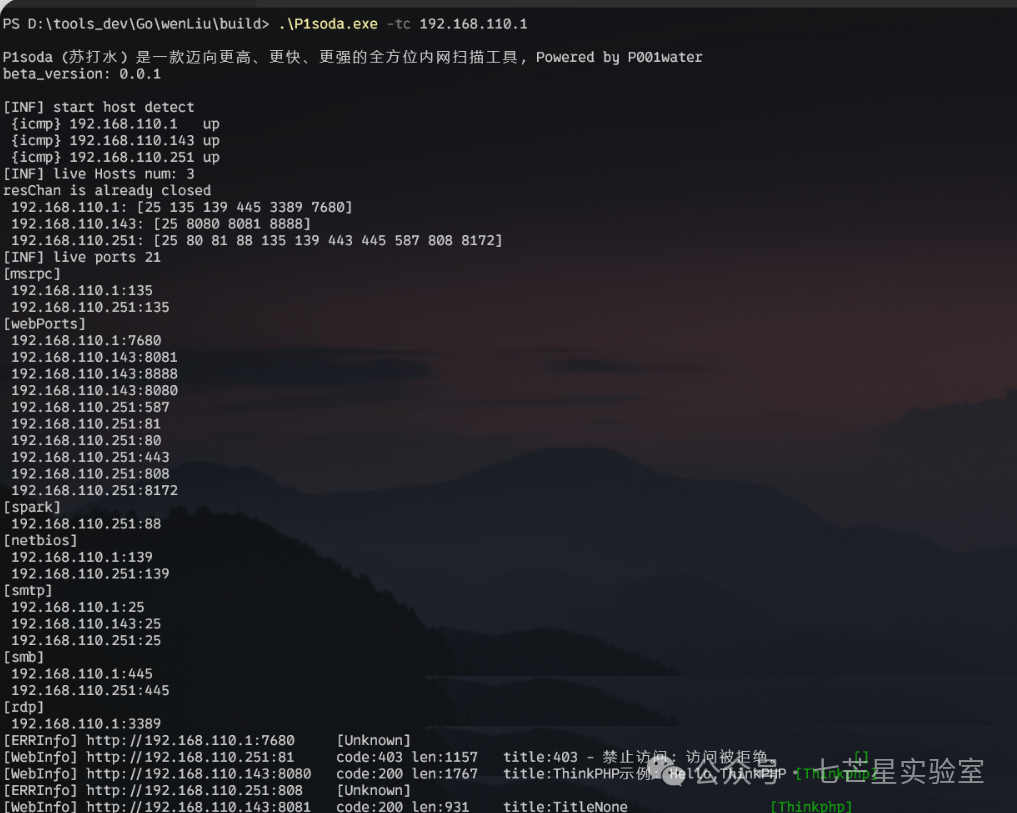Screen dimensions: 1017x813
Task: Click green '[Thinkphp]' tag on last line
Action: 811,807
